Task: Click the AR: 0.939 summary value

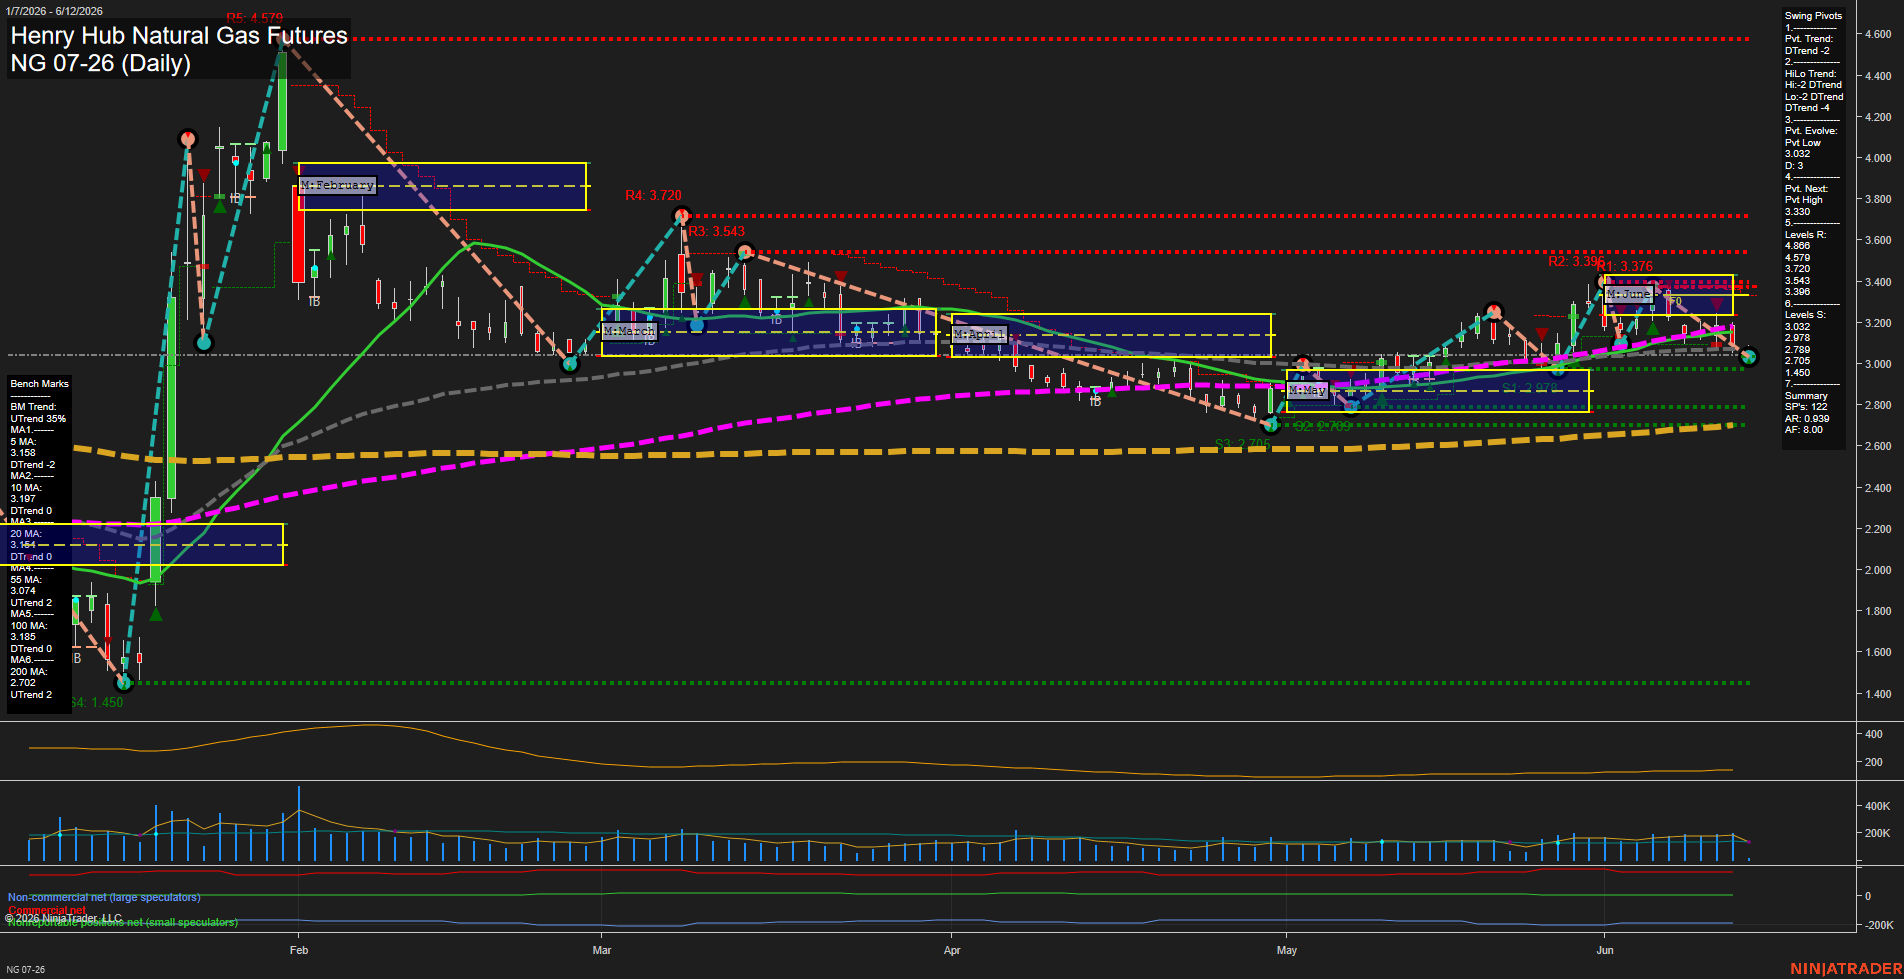Action: click(1807, 419)
